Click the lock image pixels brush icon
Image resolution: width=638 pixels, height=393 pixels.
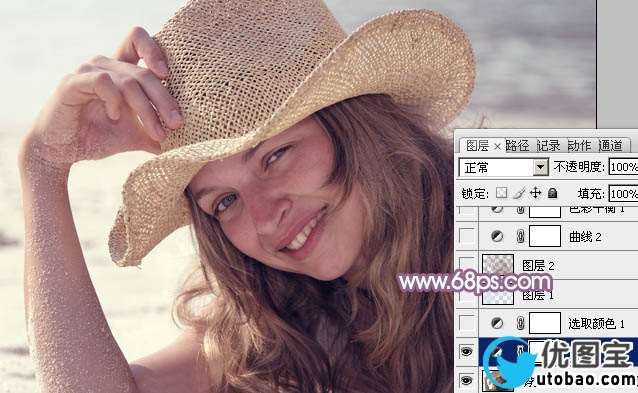(519, 193)
